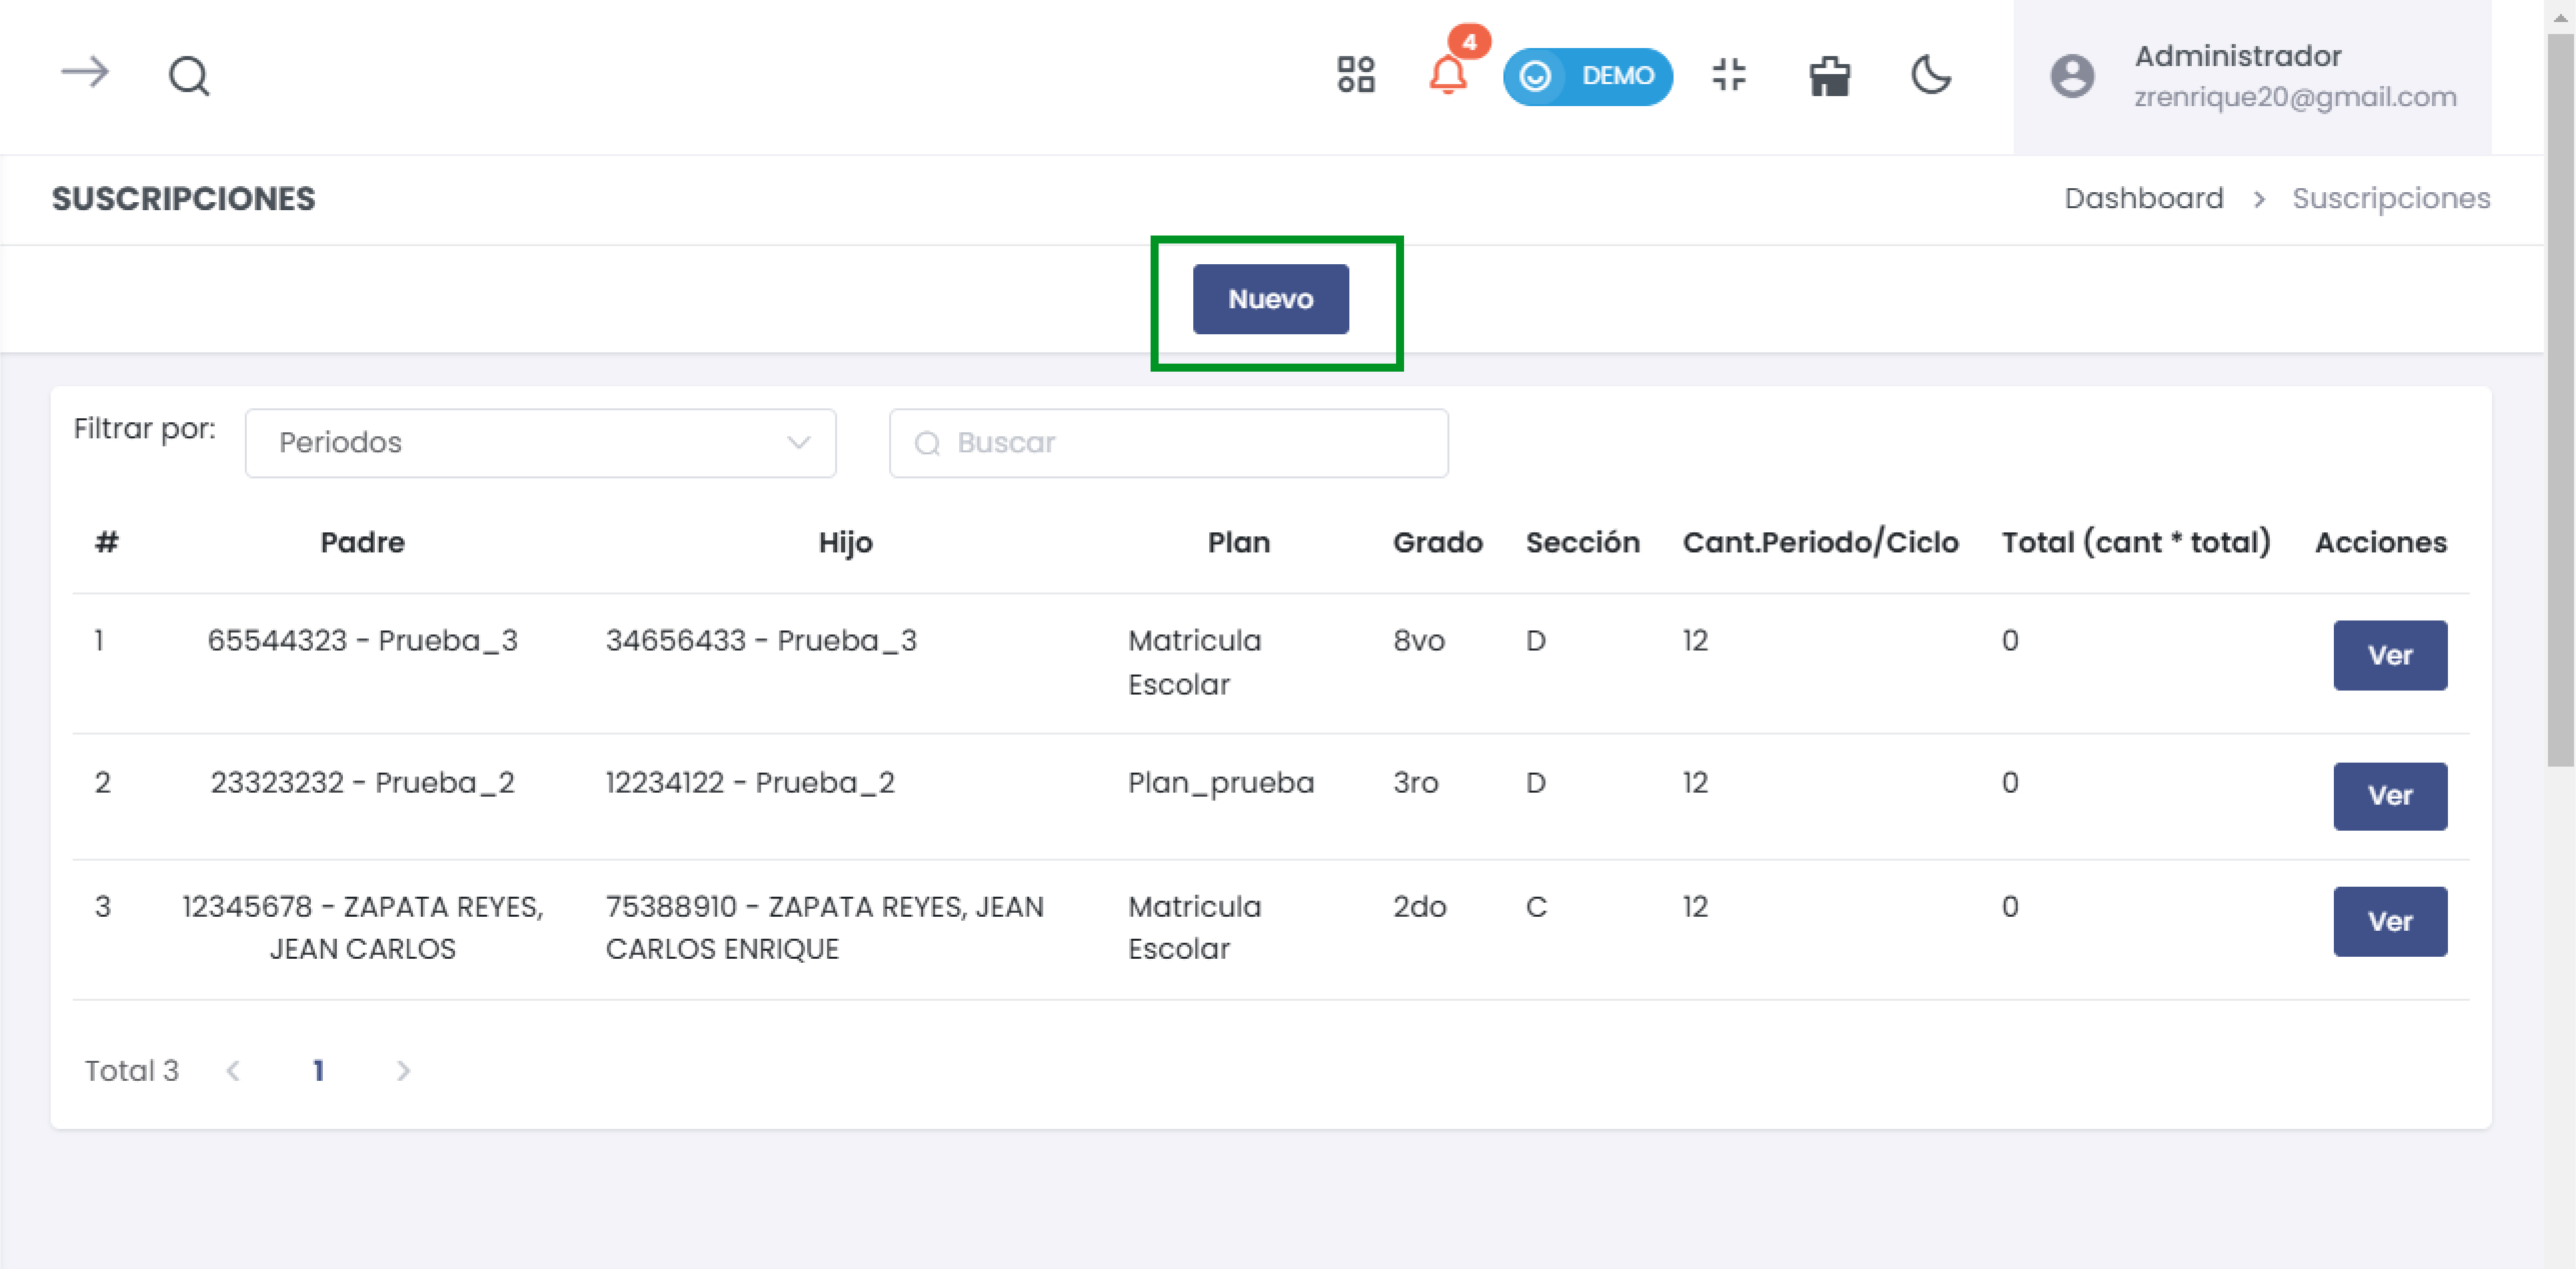Switch to dark mode moon icon
The height and width of the screenshot is (1269, 2576).
1931,75
